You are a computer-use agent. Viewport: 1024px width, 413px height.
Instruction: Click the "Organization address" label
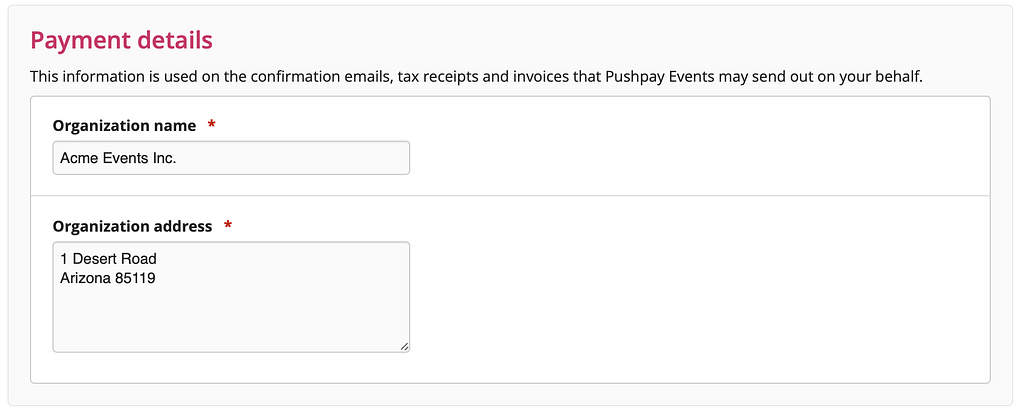[132, 226]
